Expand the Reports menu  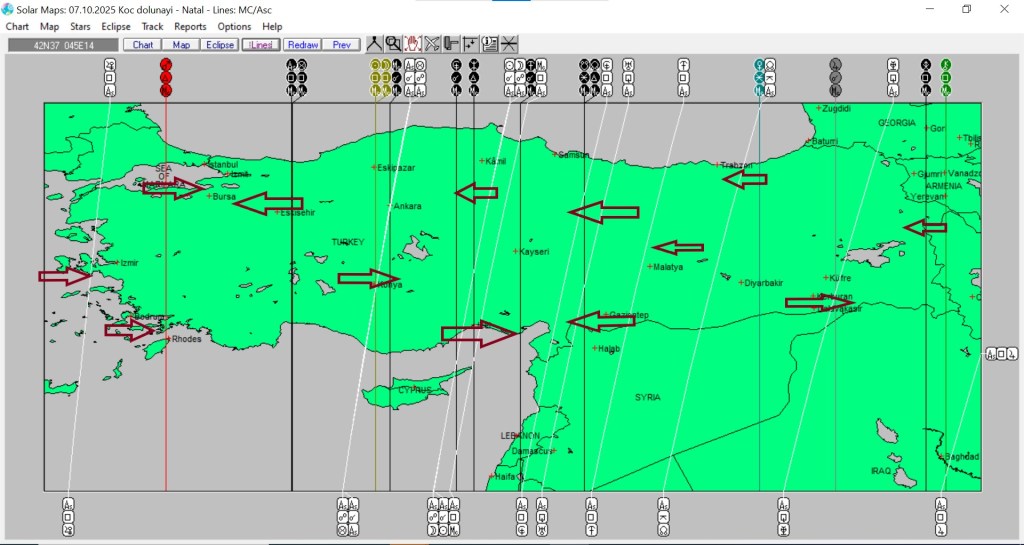click(x=190, y=26)
